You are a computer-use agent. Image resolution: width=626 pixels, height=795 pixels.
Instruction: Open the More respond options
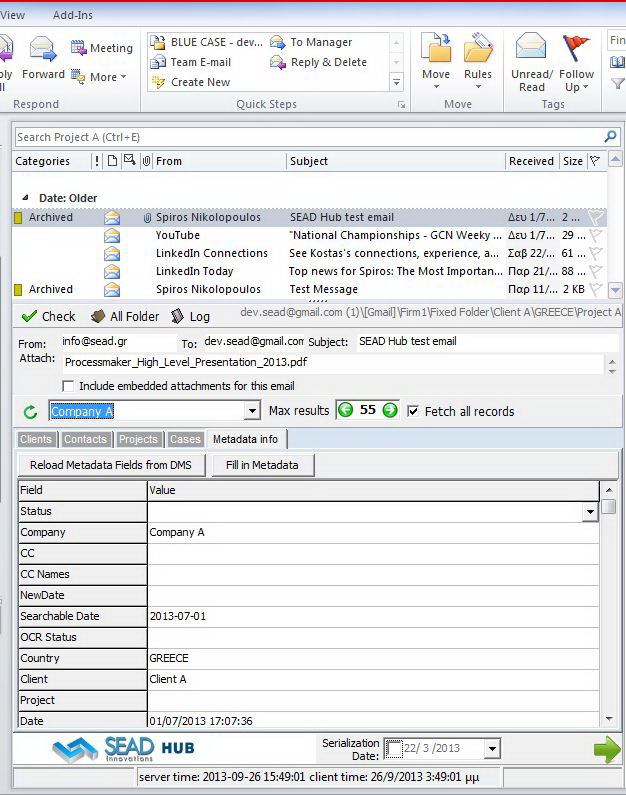(99, 77)
